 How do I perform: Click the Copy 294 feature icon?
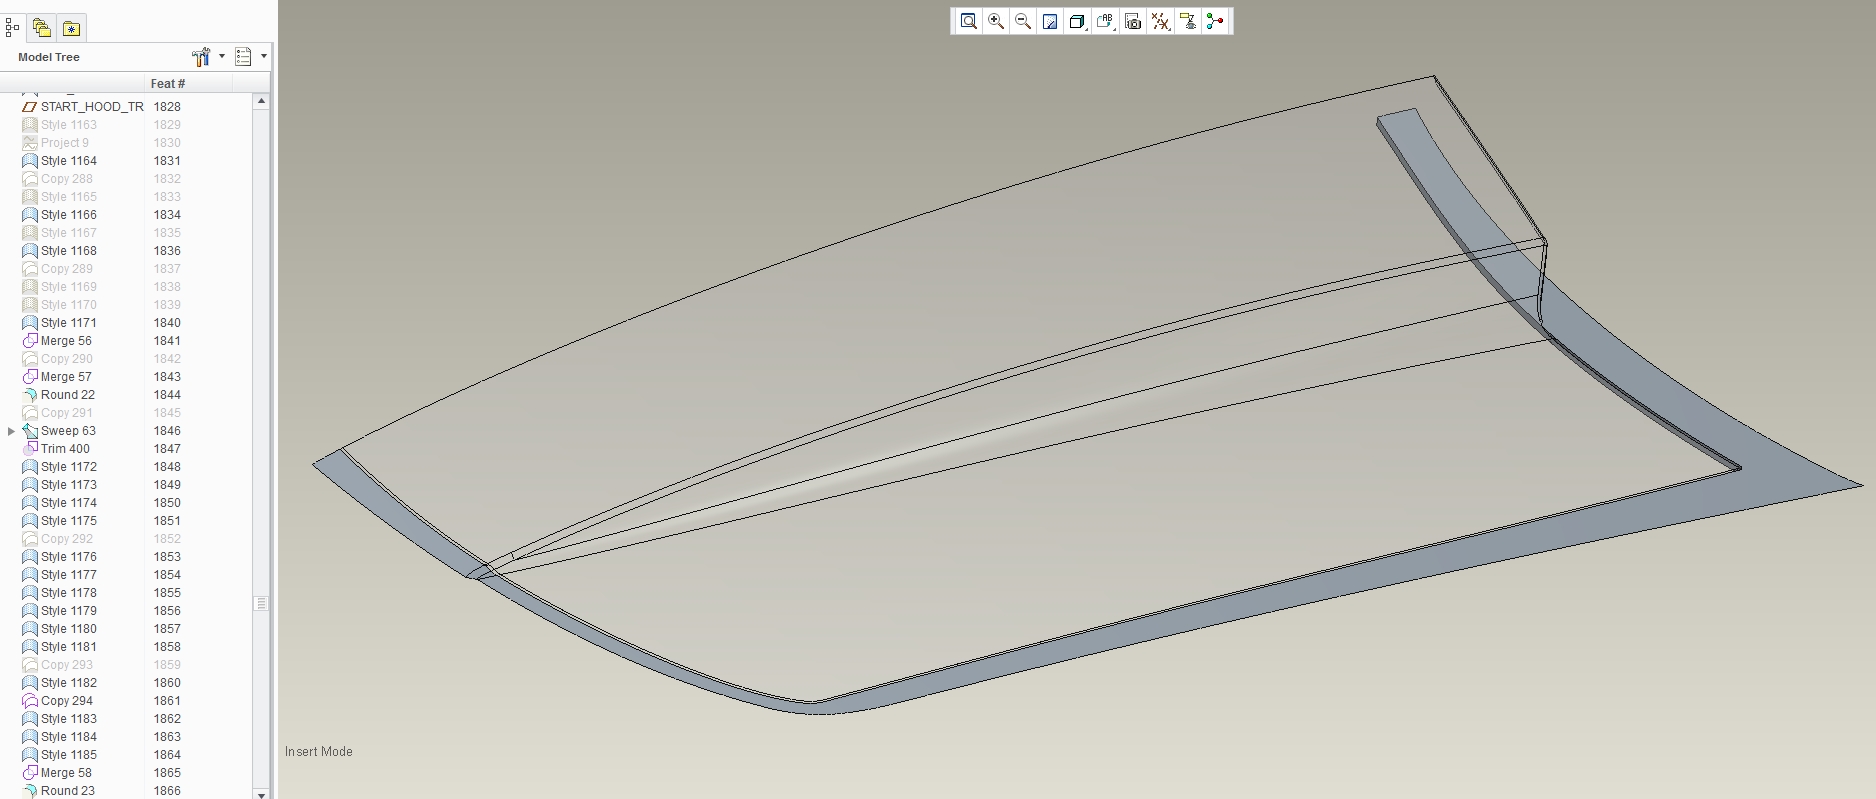pyautogui.click(x=30, y=701)
